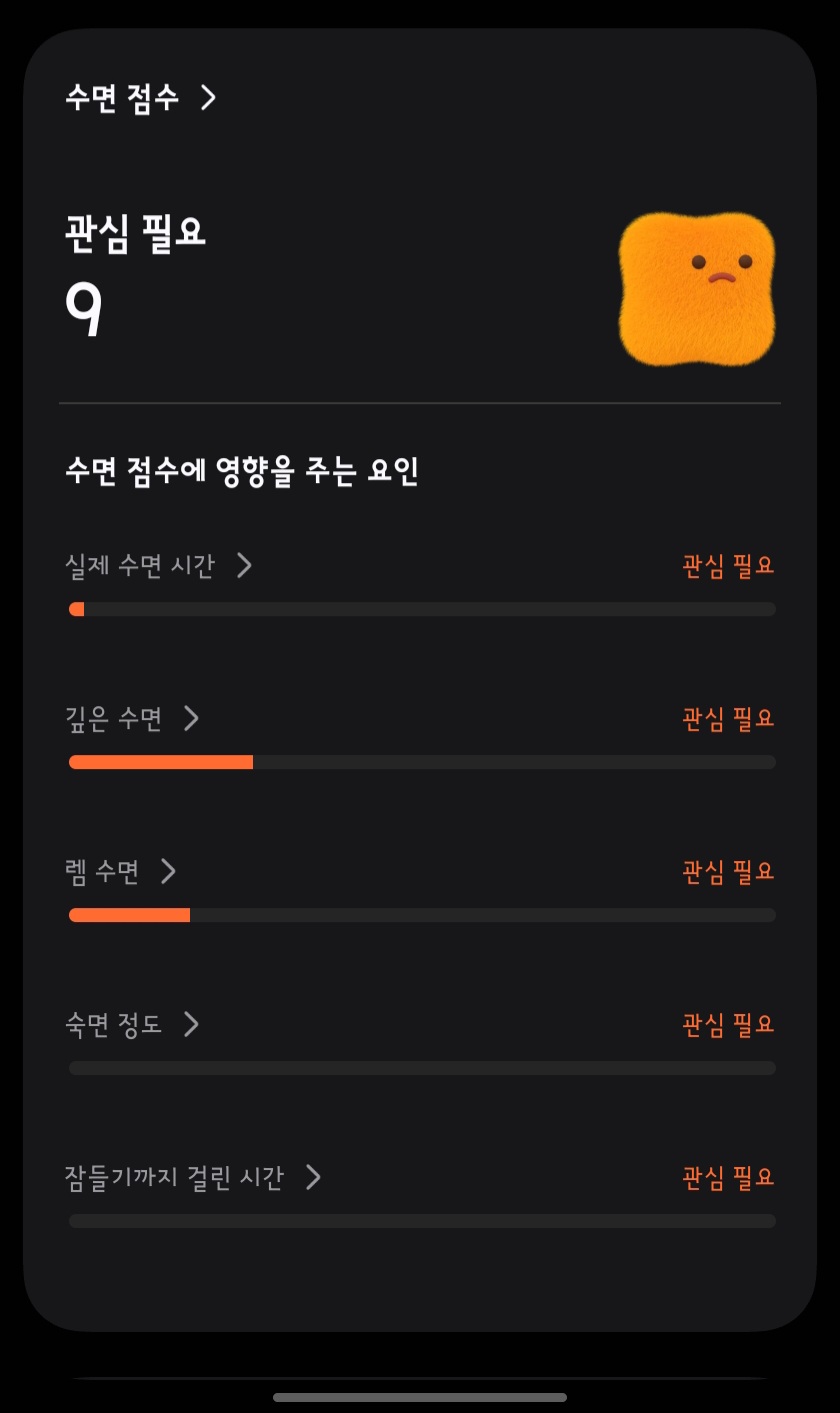Expand the 숙면 정도 chevron arrow
This screenshot has width=840, height=1413.
coord(192,1024)
